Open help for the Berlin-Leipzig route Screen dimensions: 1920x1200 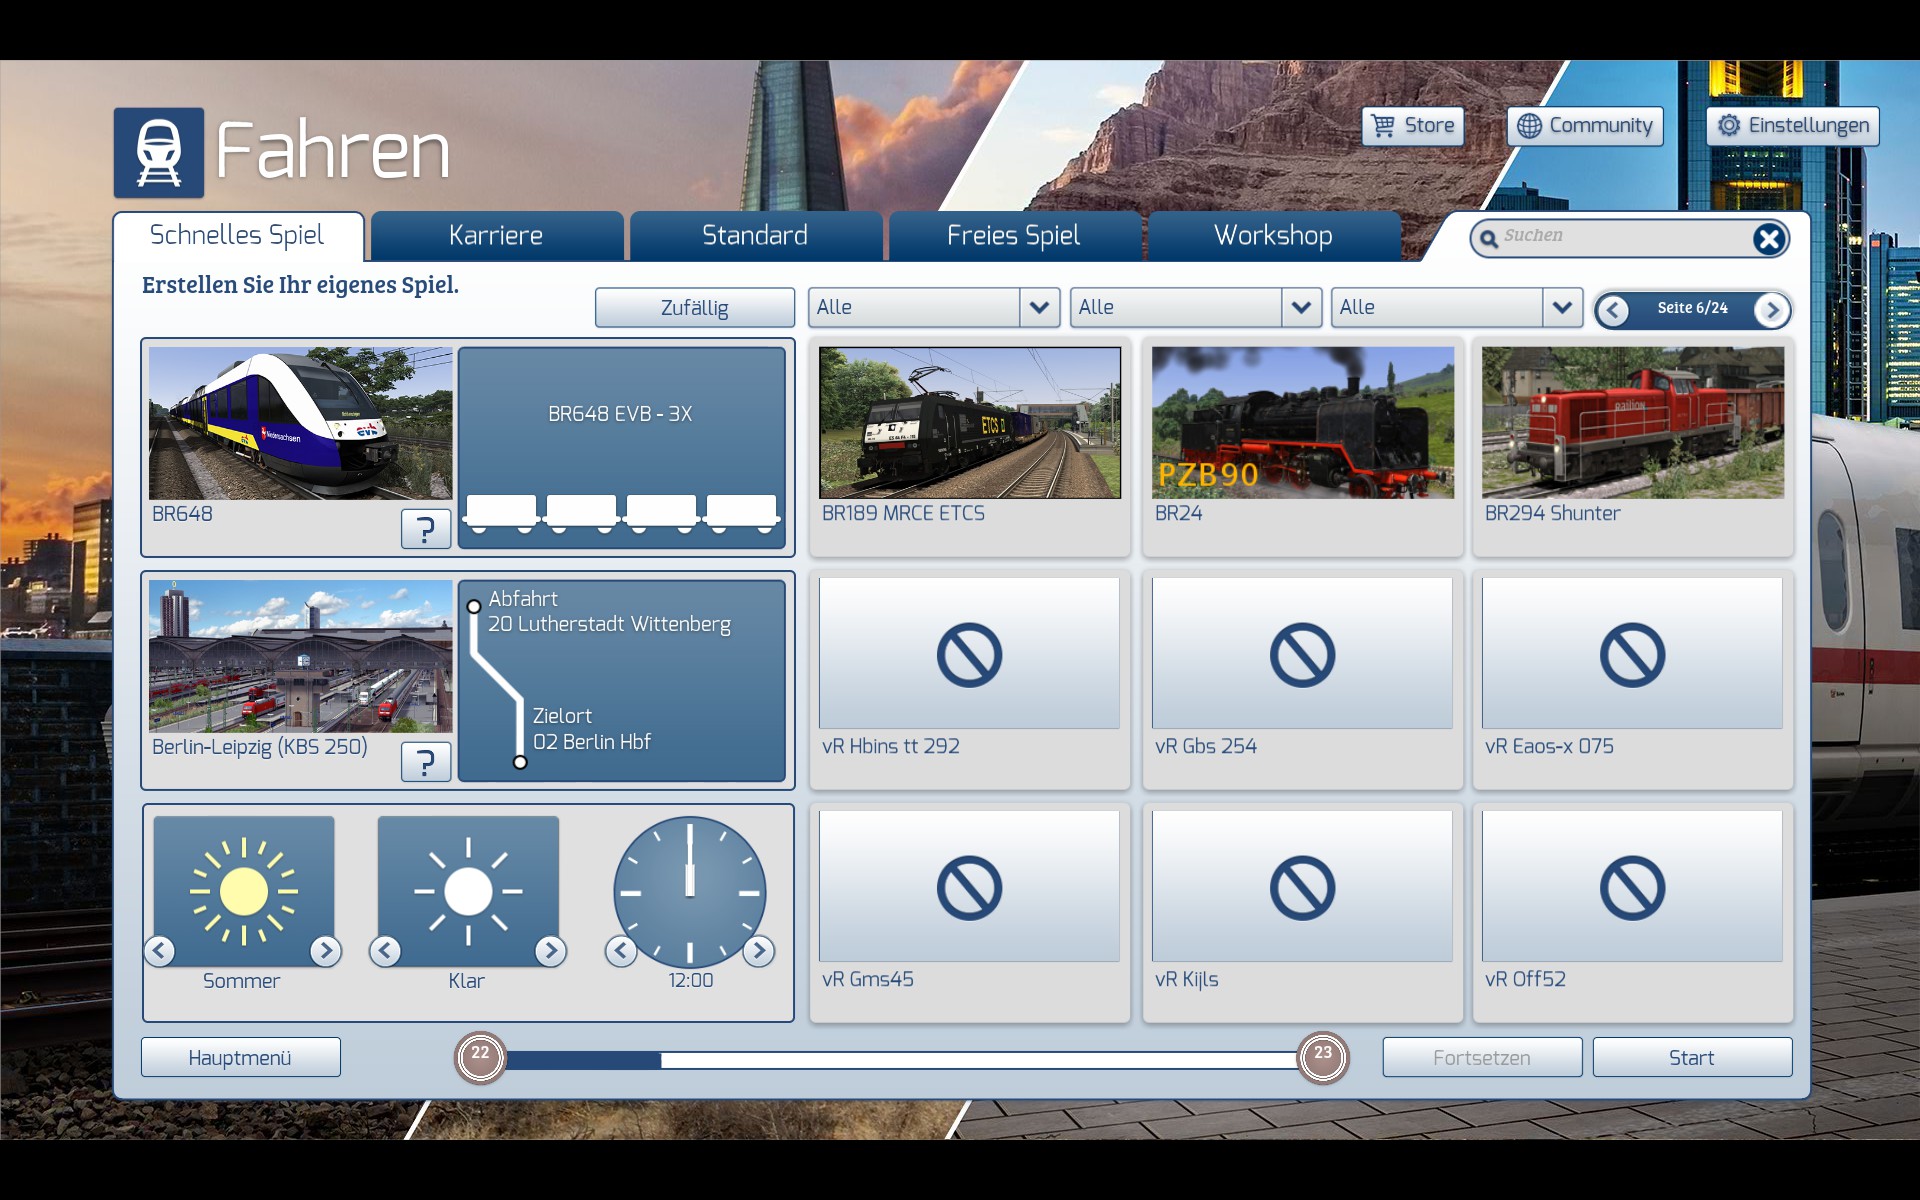[x=425, y=762]
